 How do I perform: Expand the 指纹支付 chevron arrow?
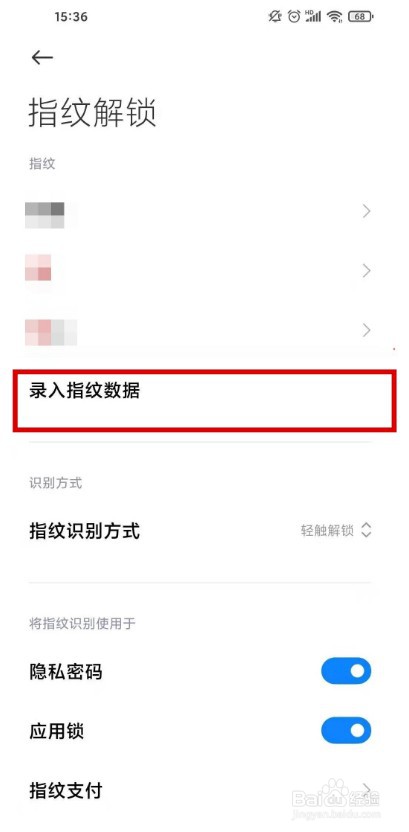click(366, 787)
